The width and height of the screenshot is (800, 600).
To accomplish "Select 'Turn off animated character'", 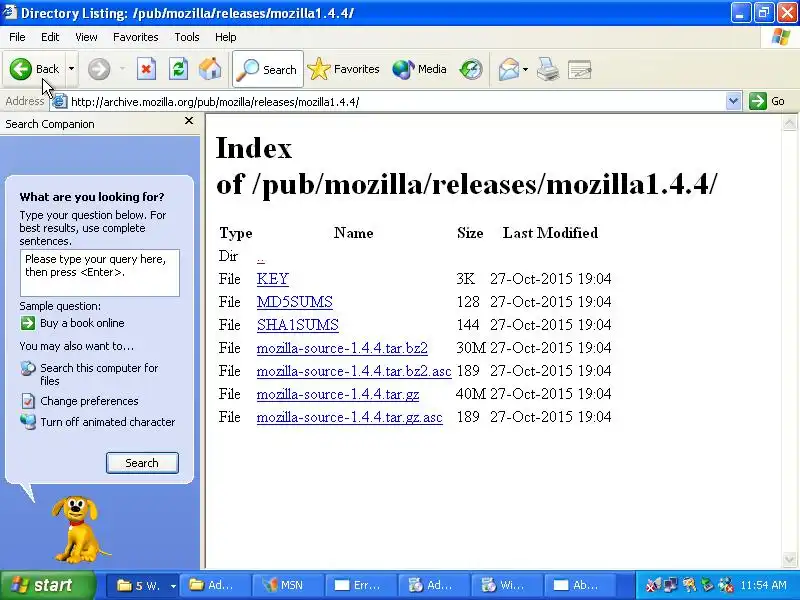I will [x=108, y=422].
